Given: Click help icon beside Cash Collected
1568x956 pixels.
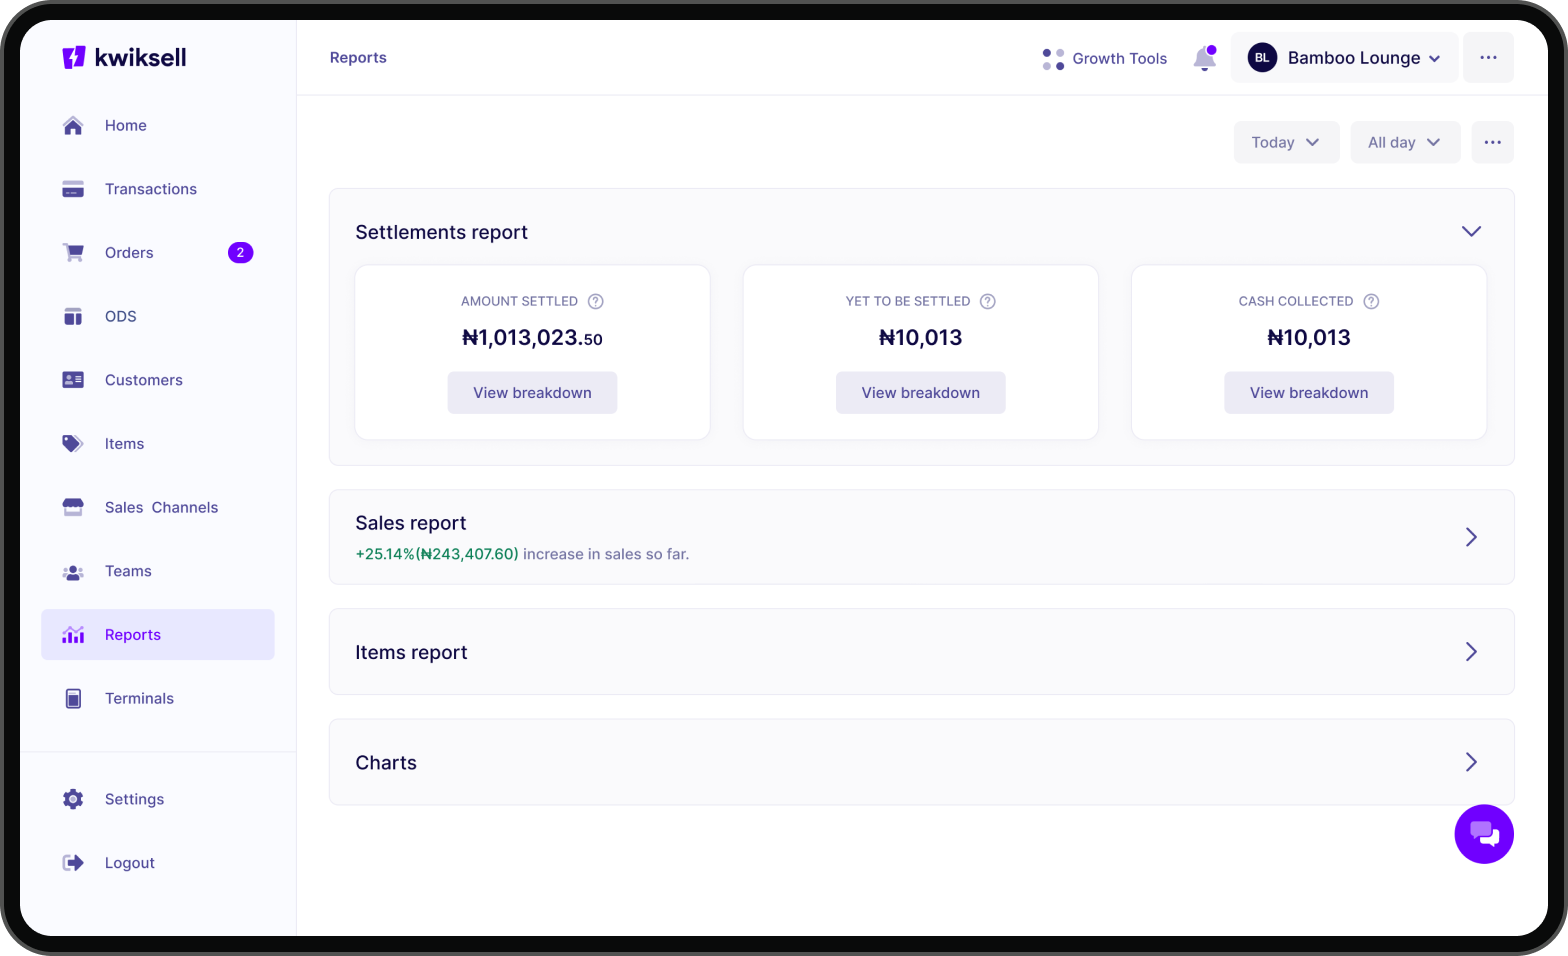Looking at the screenshot, I should [x=1371, y=301].
